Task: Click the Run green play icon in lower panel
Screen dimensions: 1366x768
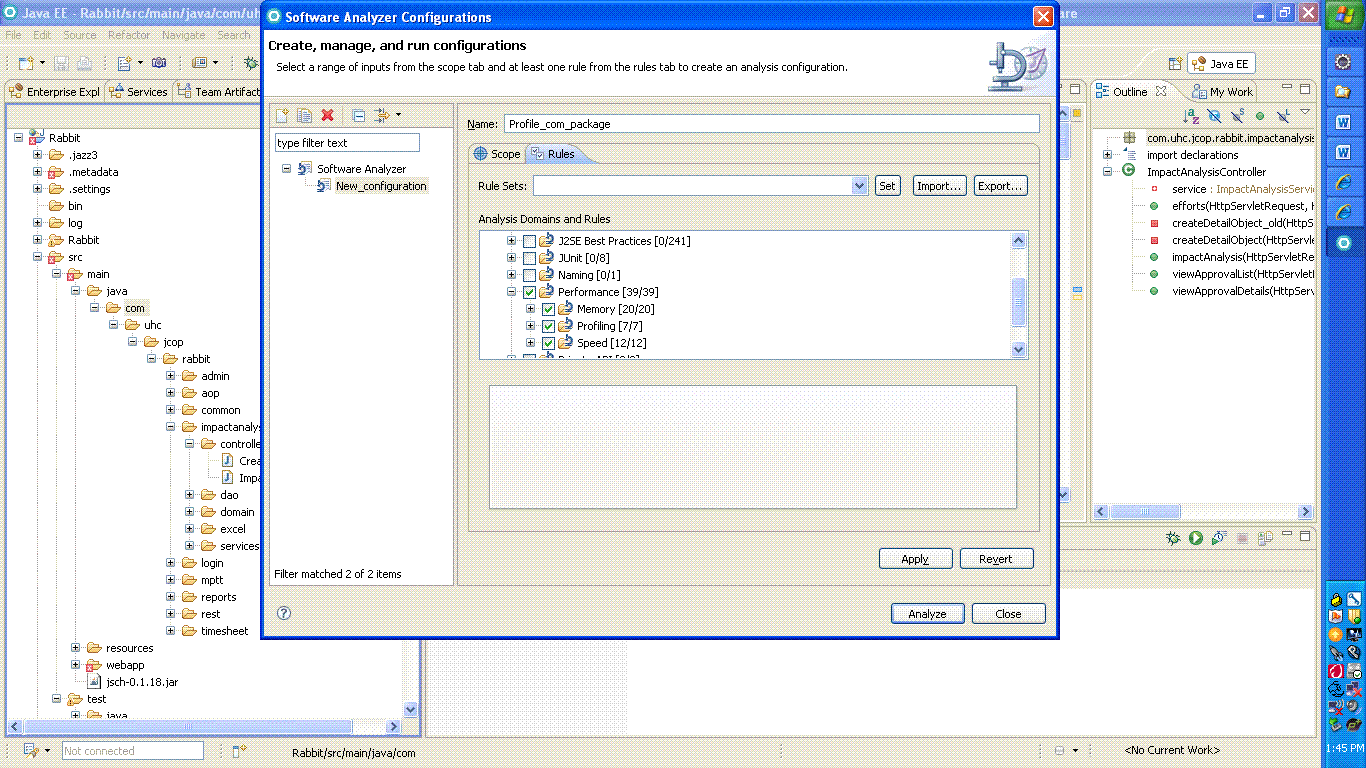Action: coord(1196,538)
